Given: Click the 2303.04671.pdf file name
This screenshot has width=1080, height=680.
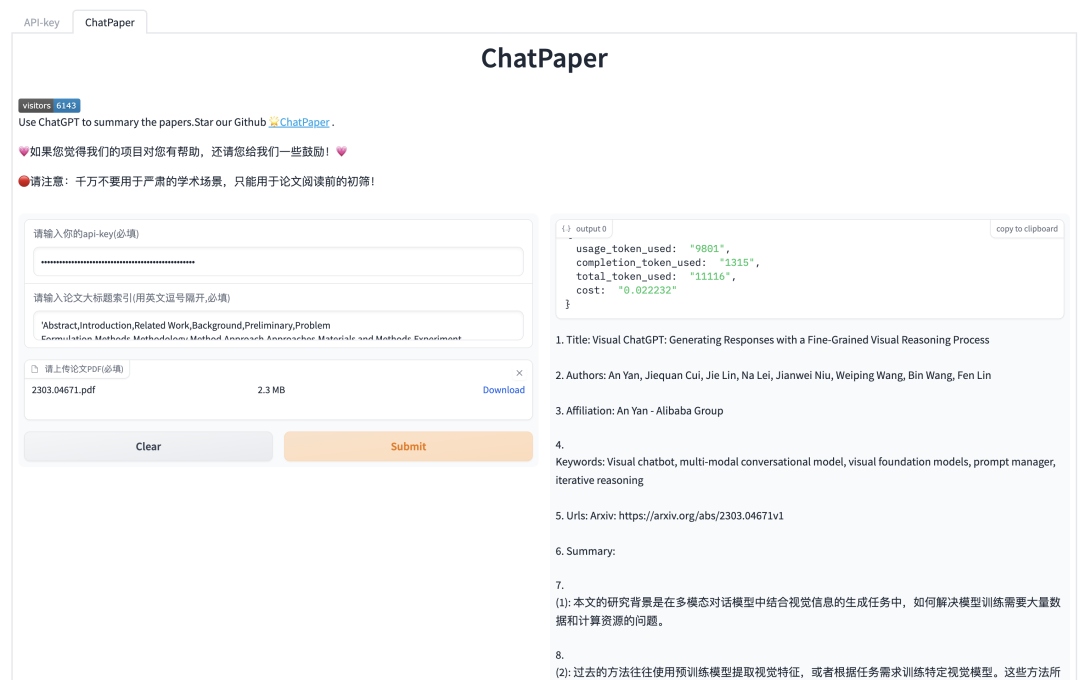Looking at the screenshot, I should (63, 390).
